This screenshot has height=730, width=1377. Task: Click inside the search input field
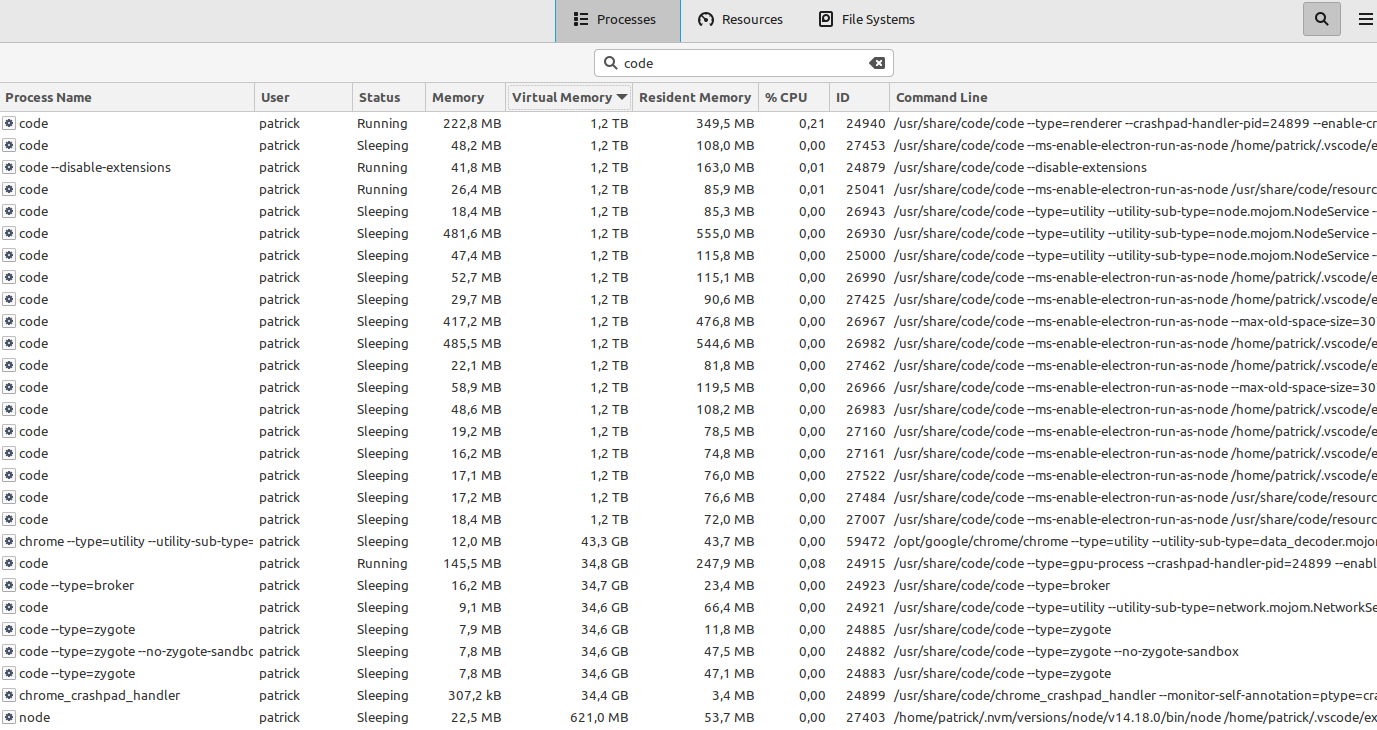pos(744,62)
